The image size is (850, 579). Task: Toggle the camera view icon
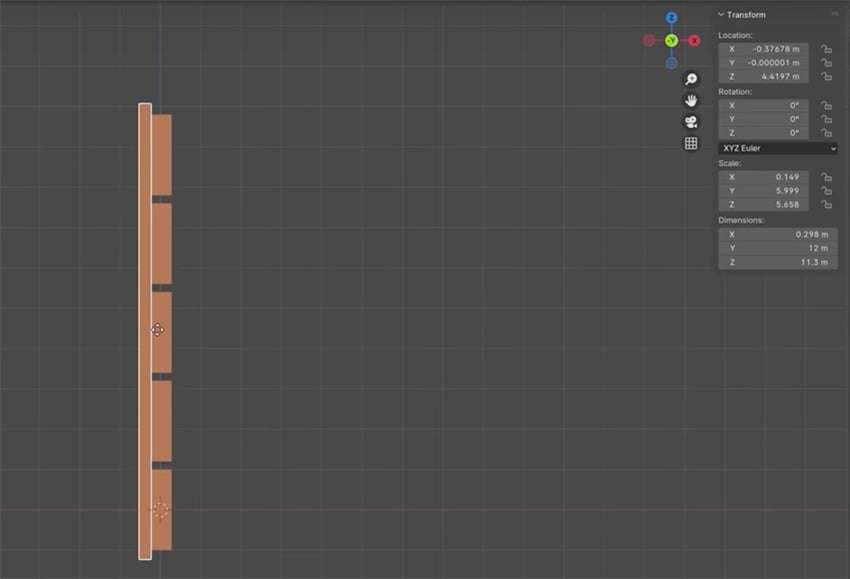click(x=691, y=122)
